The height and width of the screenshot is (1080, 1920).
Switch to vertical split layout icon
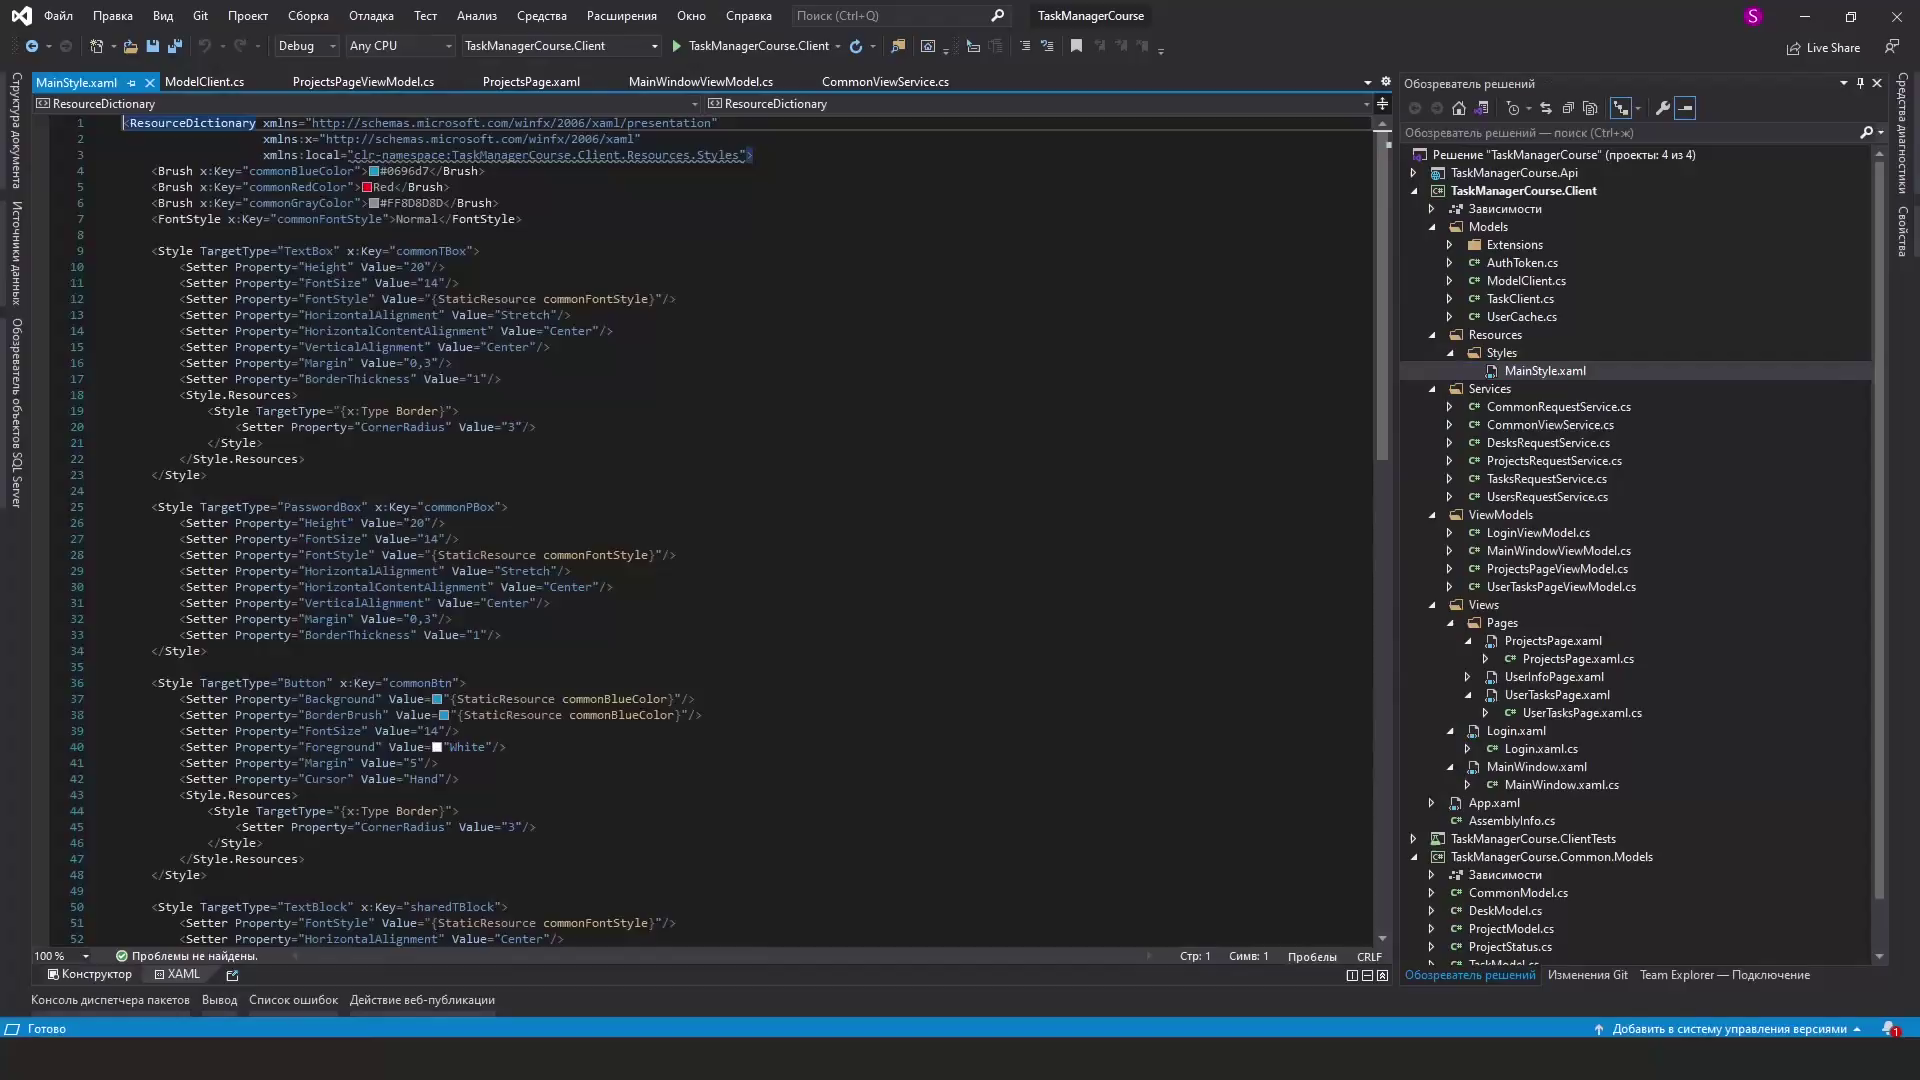coord(1352,975)
